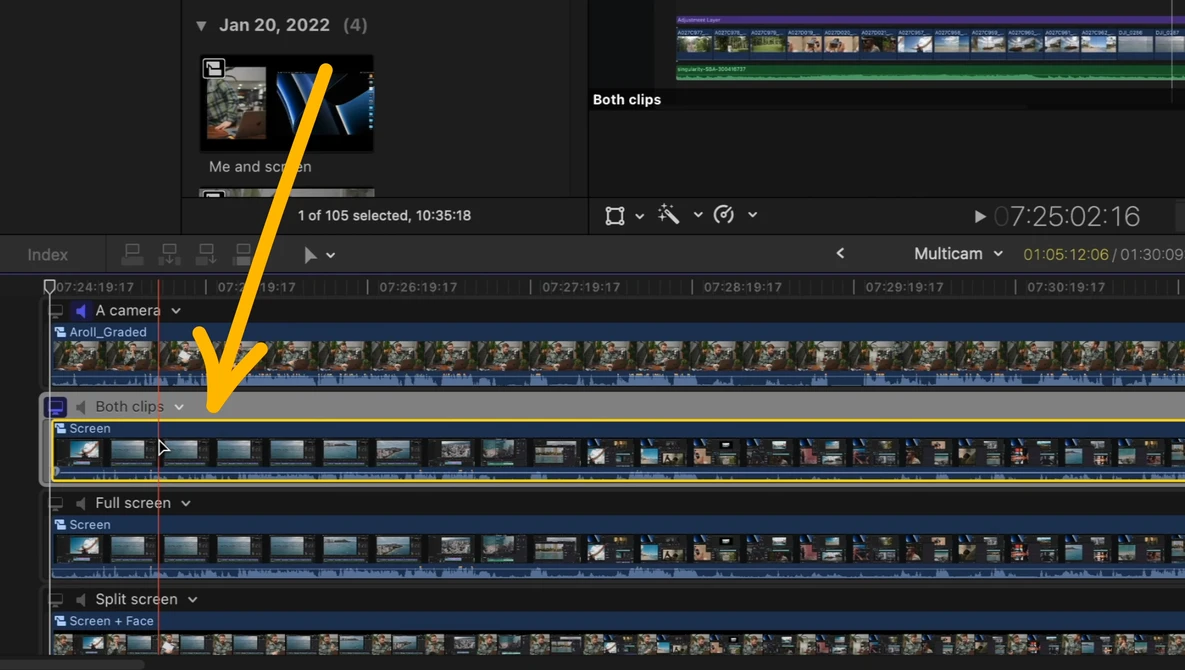The image size is (1185, 670).
Task: Click the Split screen angle name
Action: 136,599
